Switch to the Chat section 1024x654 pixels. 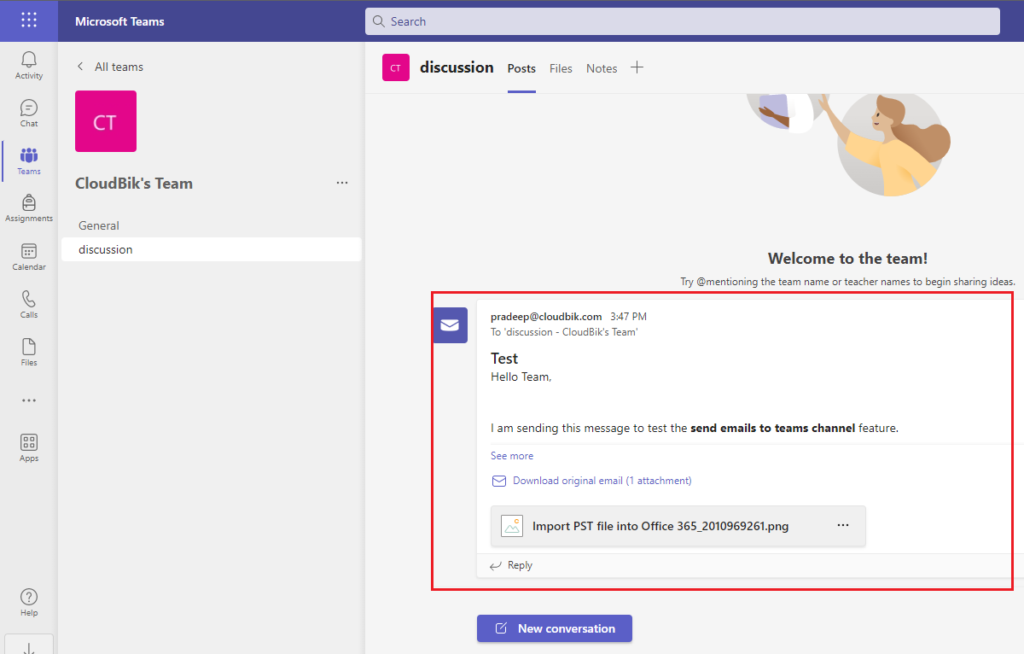(28, 112)
